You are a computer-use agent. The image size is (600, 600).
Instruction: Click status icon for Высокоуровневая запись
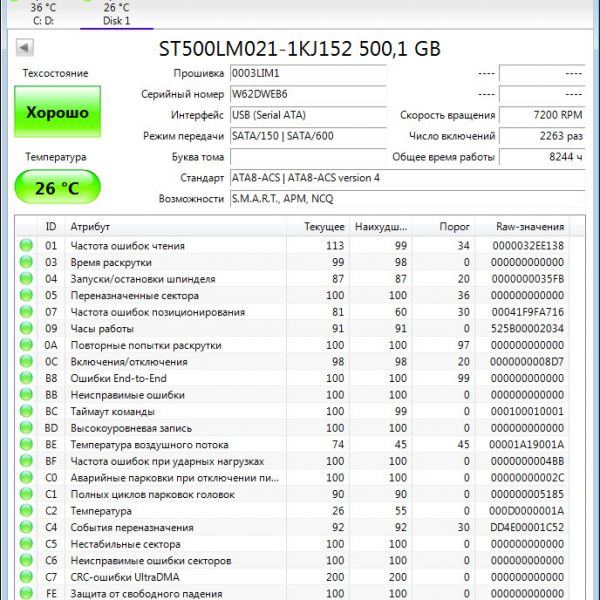26,428
